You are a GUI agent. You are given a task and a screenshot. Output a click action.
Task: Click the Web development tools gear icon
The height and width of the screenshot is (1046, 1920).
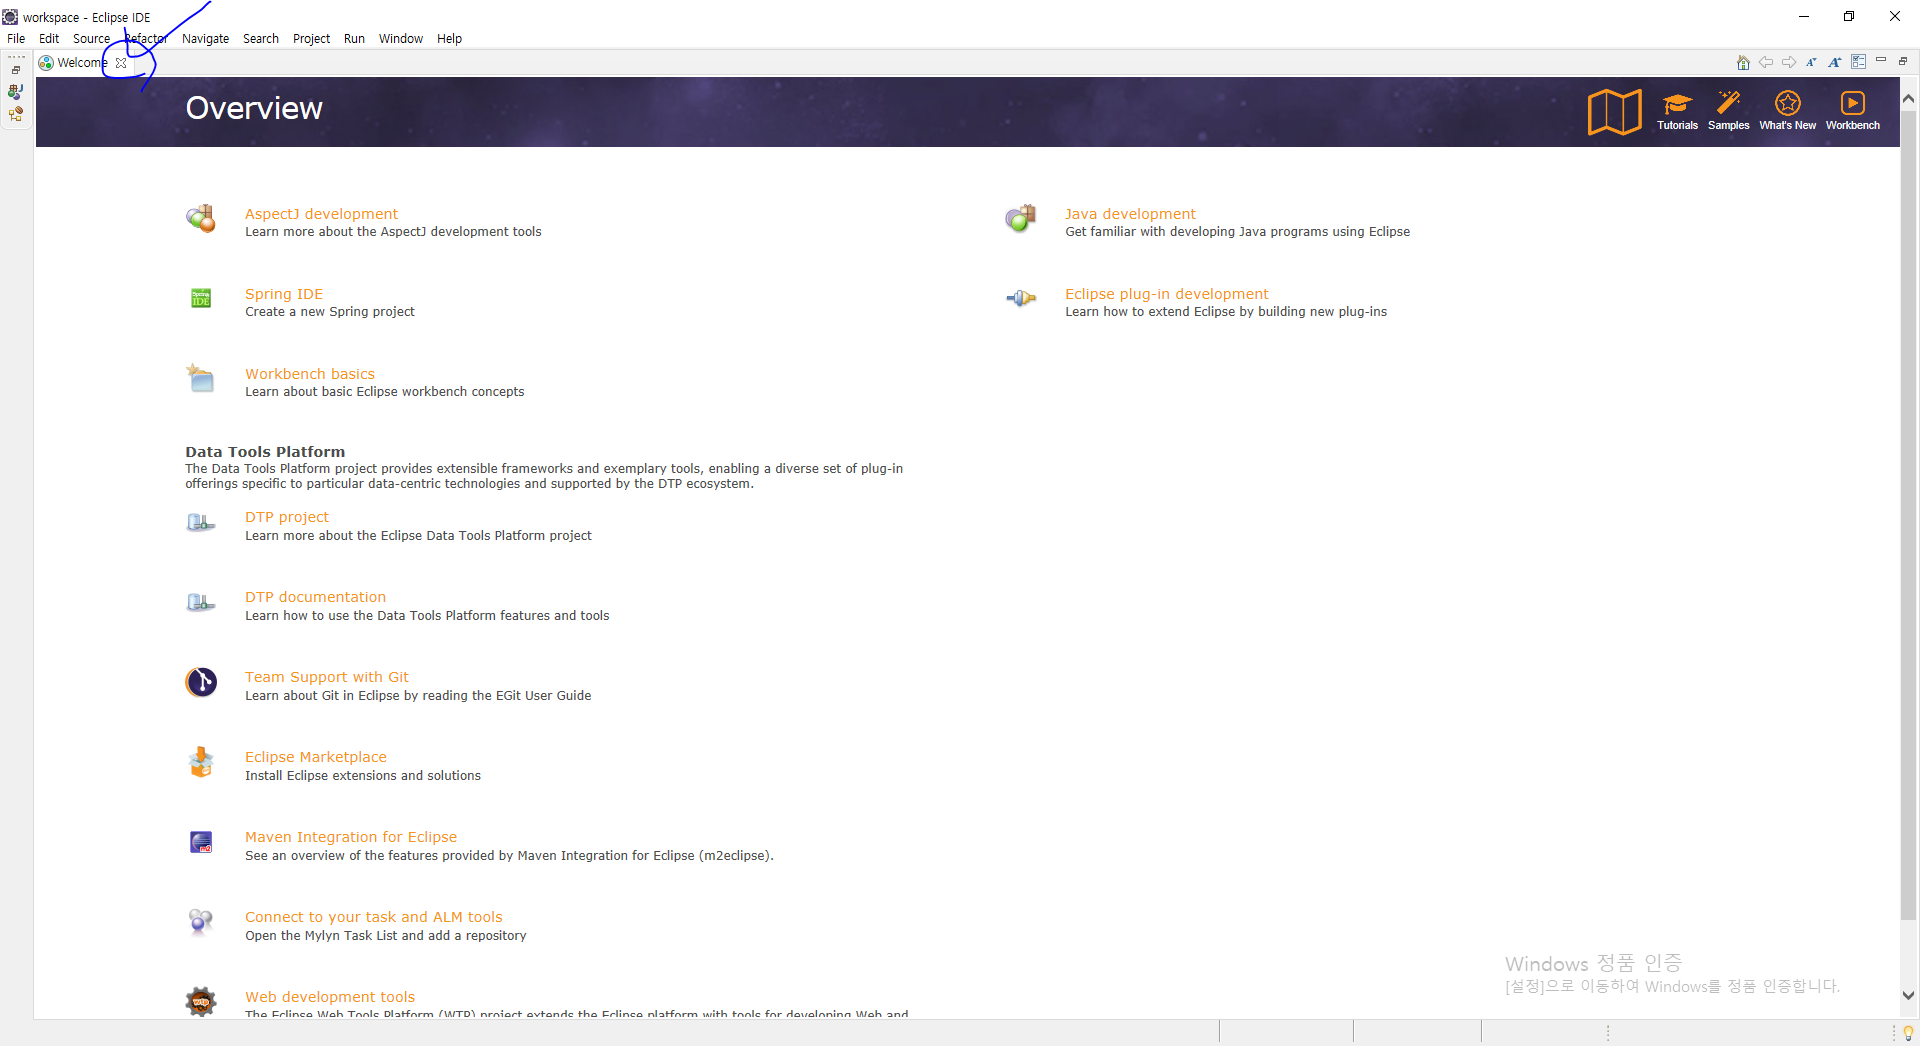[201, 1001]
